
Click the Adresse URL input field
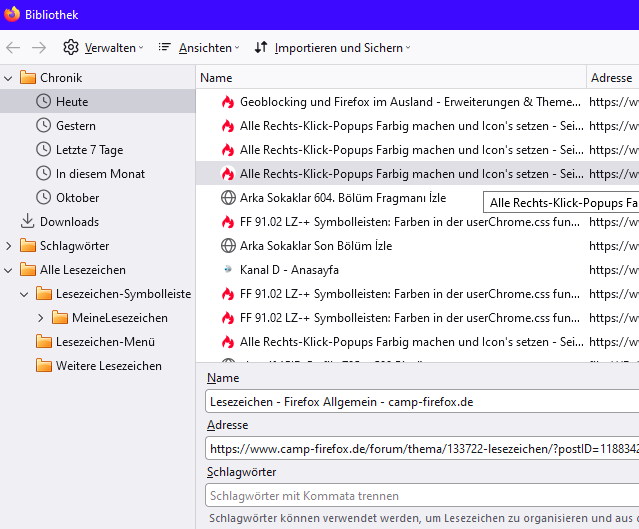[420, 449]
